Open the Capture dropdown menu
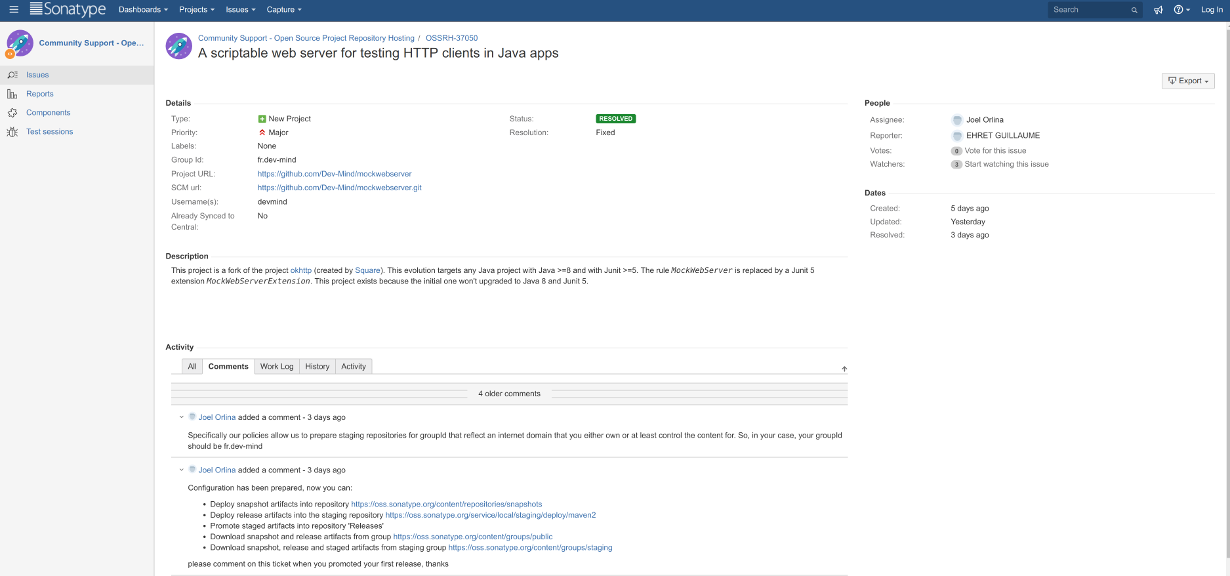Viewport: 1230px width, 576px height. [284, 9]
